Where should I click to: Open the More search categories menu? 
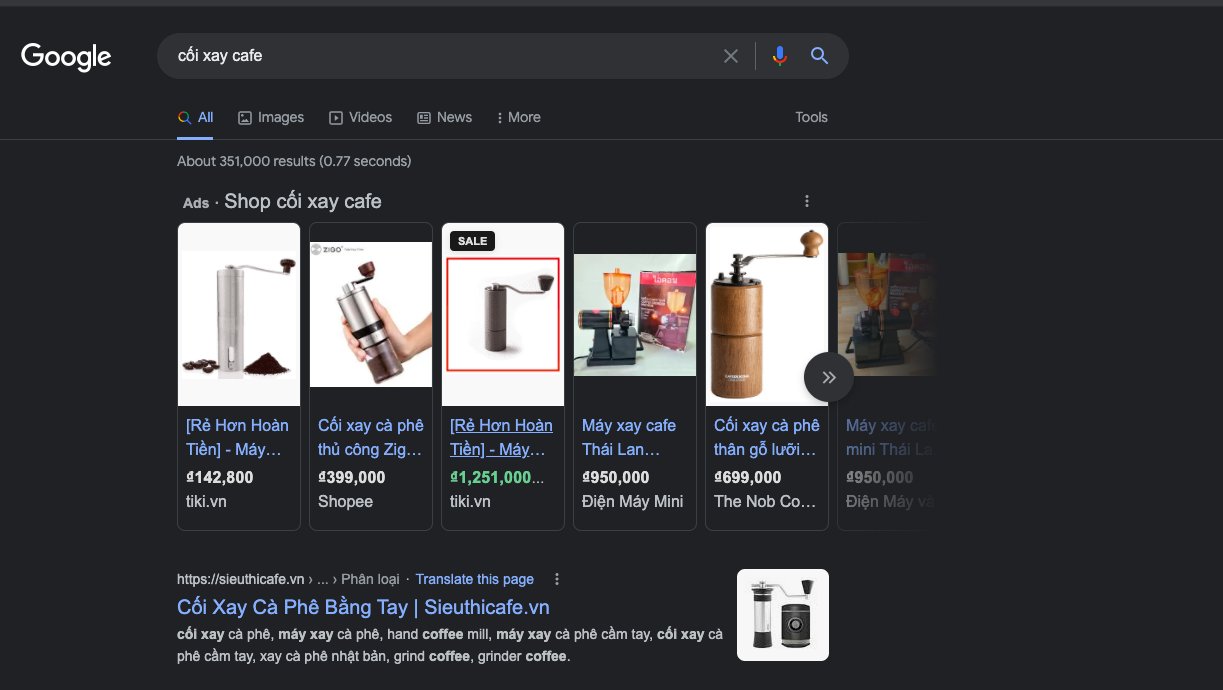point(518,117)
